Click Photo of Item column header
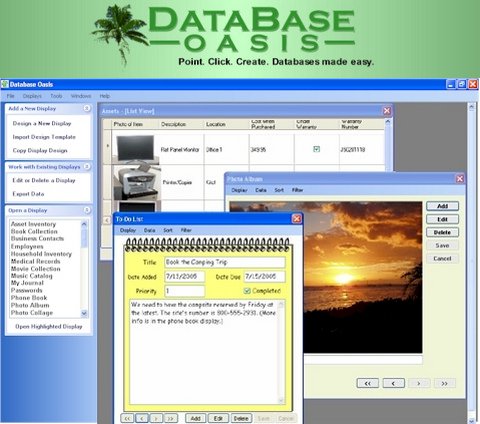480x424 pixels. click(x=128, y=124)
